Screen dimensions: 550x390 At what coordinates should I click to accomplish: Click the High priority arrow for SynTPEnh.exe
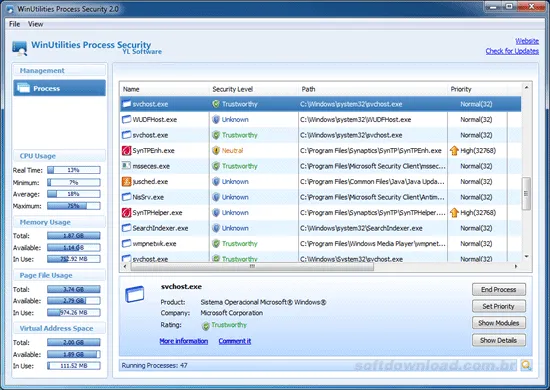(454, 150)
